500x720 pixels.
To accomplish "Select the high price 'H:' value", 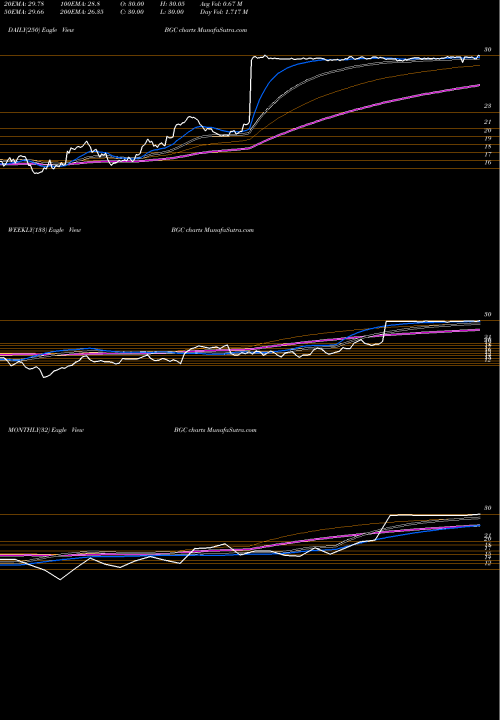I will [x=176, y=4].
